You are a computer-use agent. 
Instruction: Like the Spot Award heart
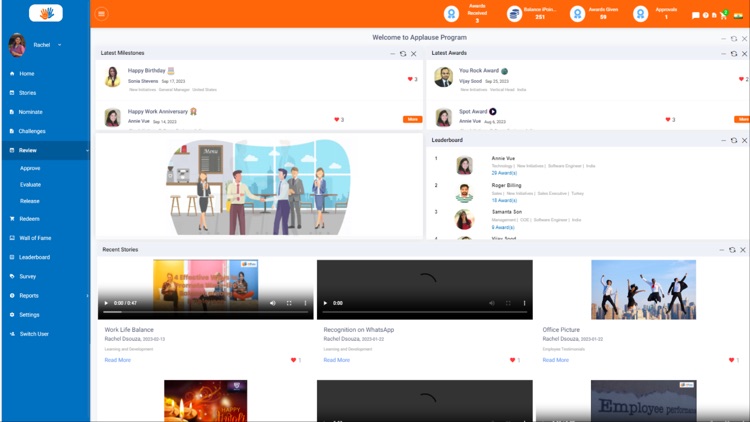[668, 119]
